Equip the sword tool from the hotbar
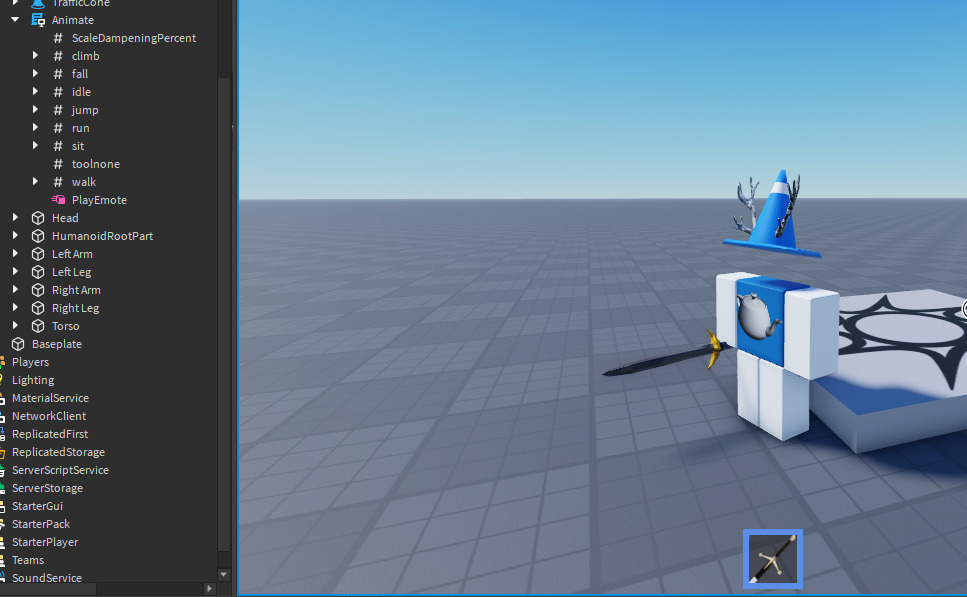967x597 pixels. [x=772, y=559]
